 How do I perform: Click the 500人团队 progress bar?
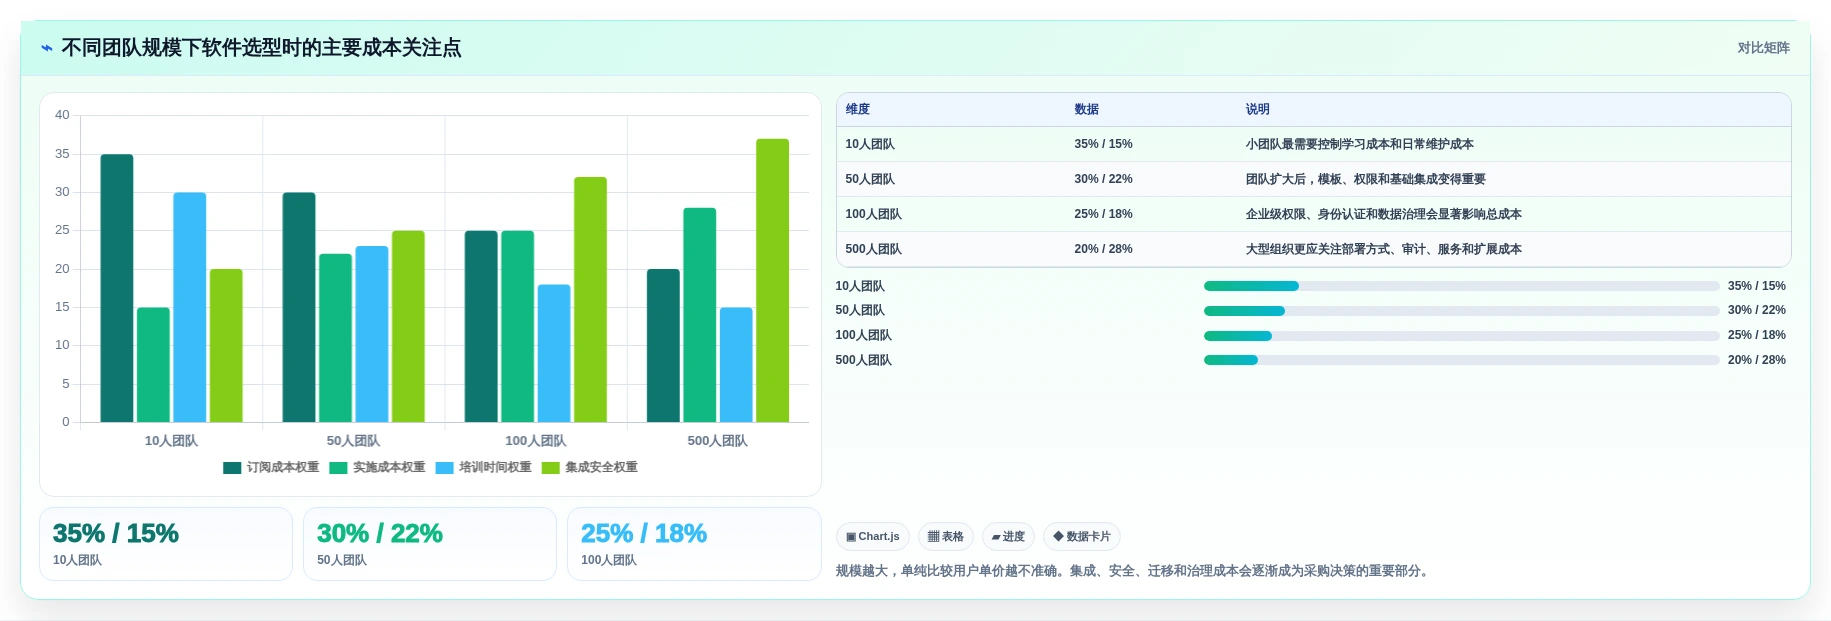1461,361
